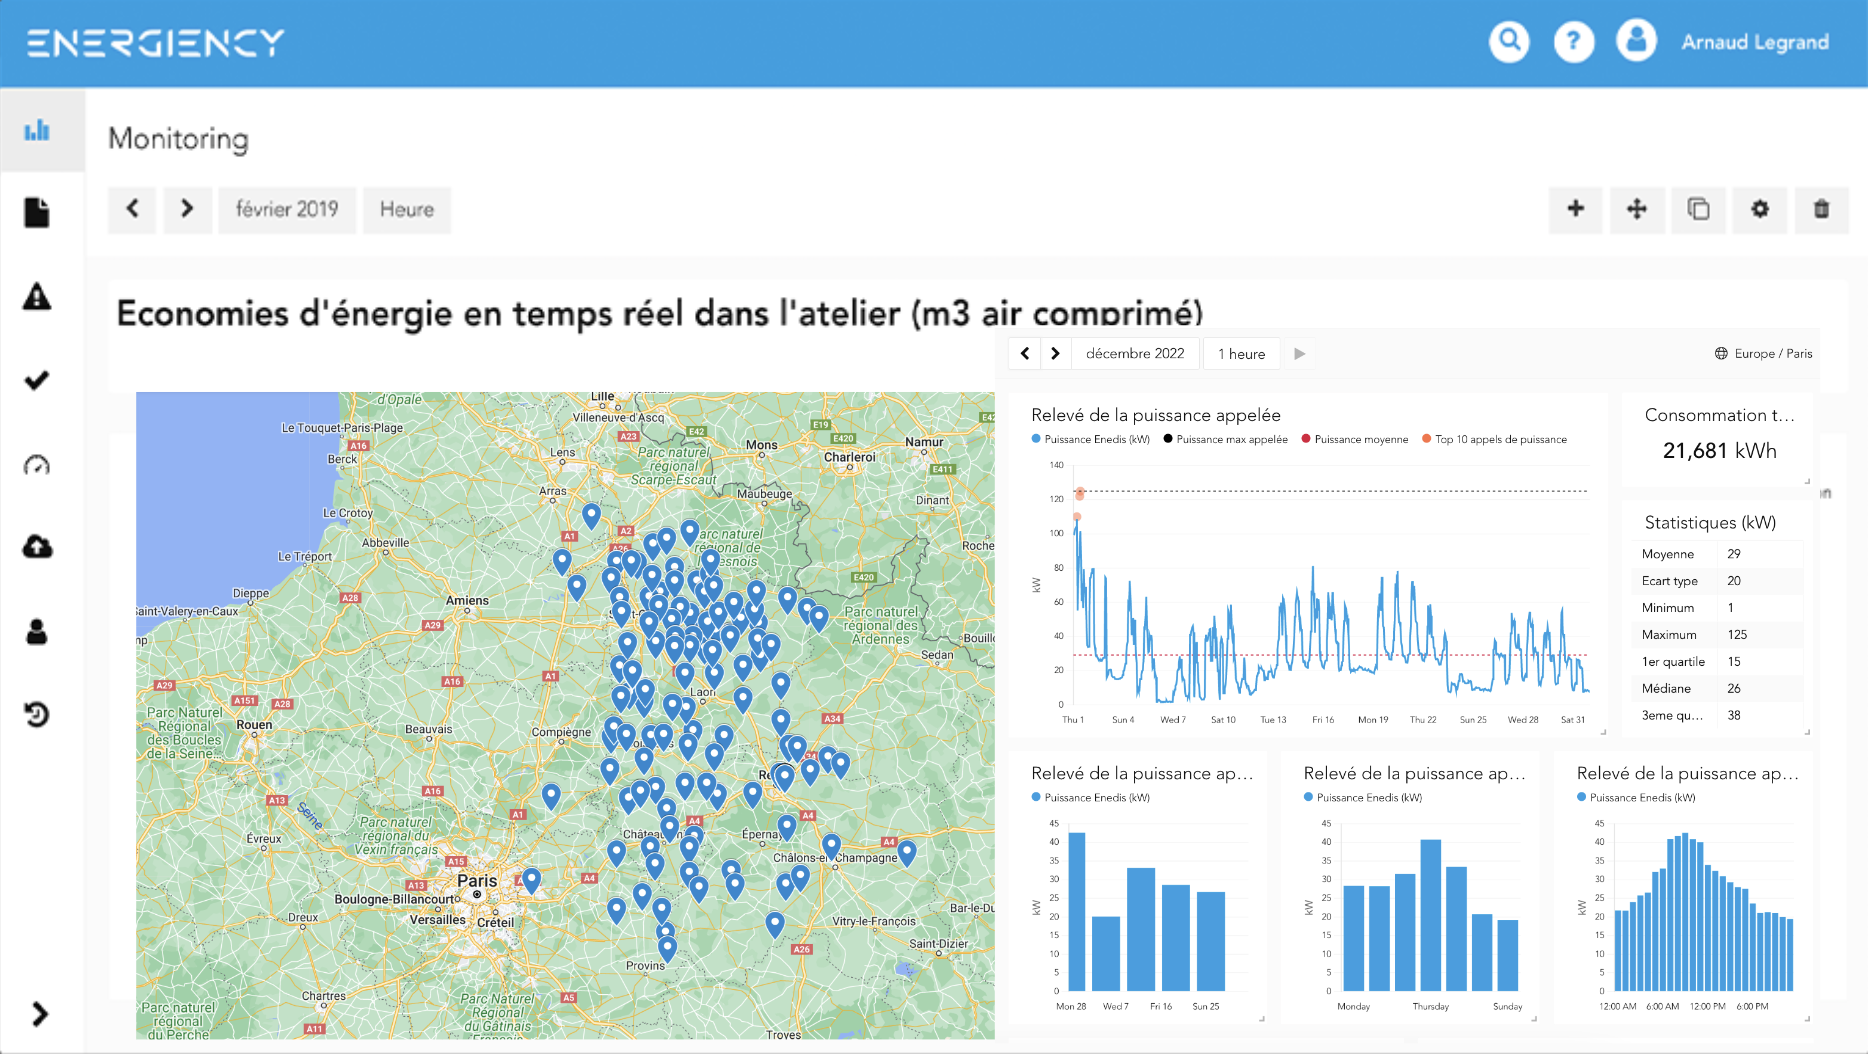Open the help question mark icon

coord(1573,42)
